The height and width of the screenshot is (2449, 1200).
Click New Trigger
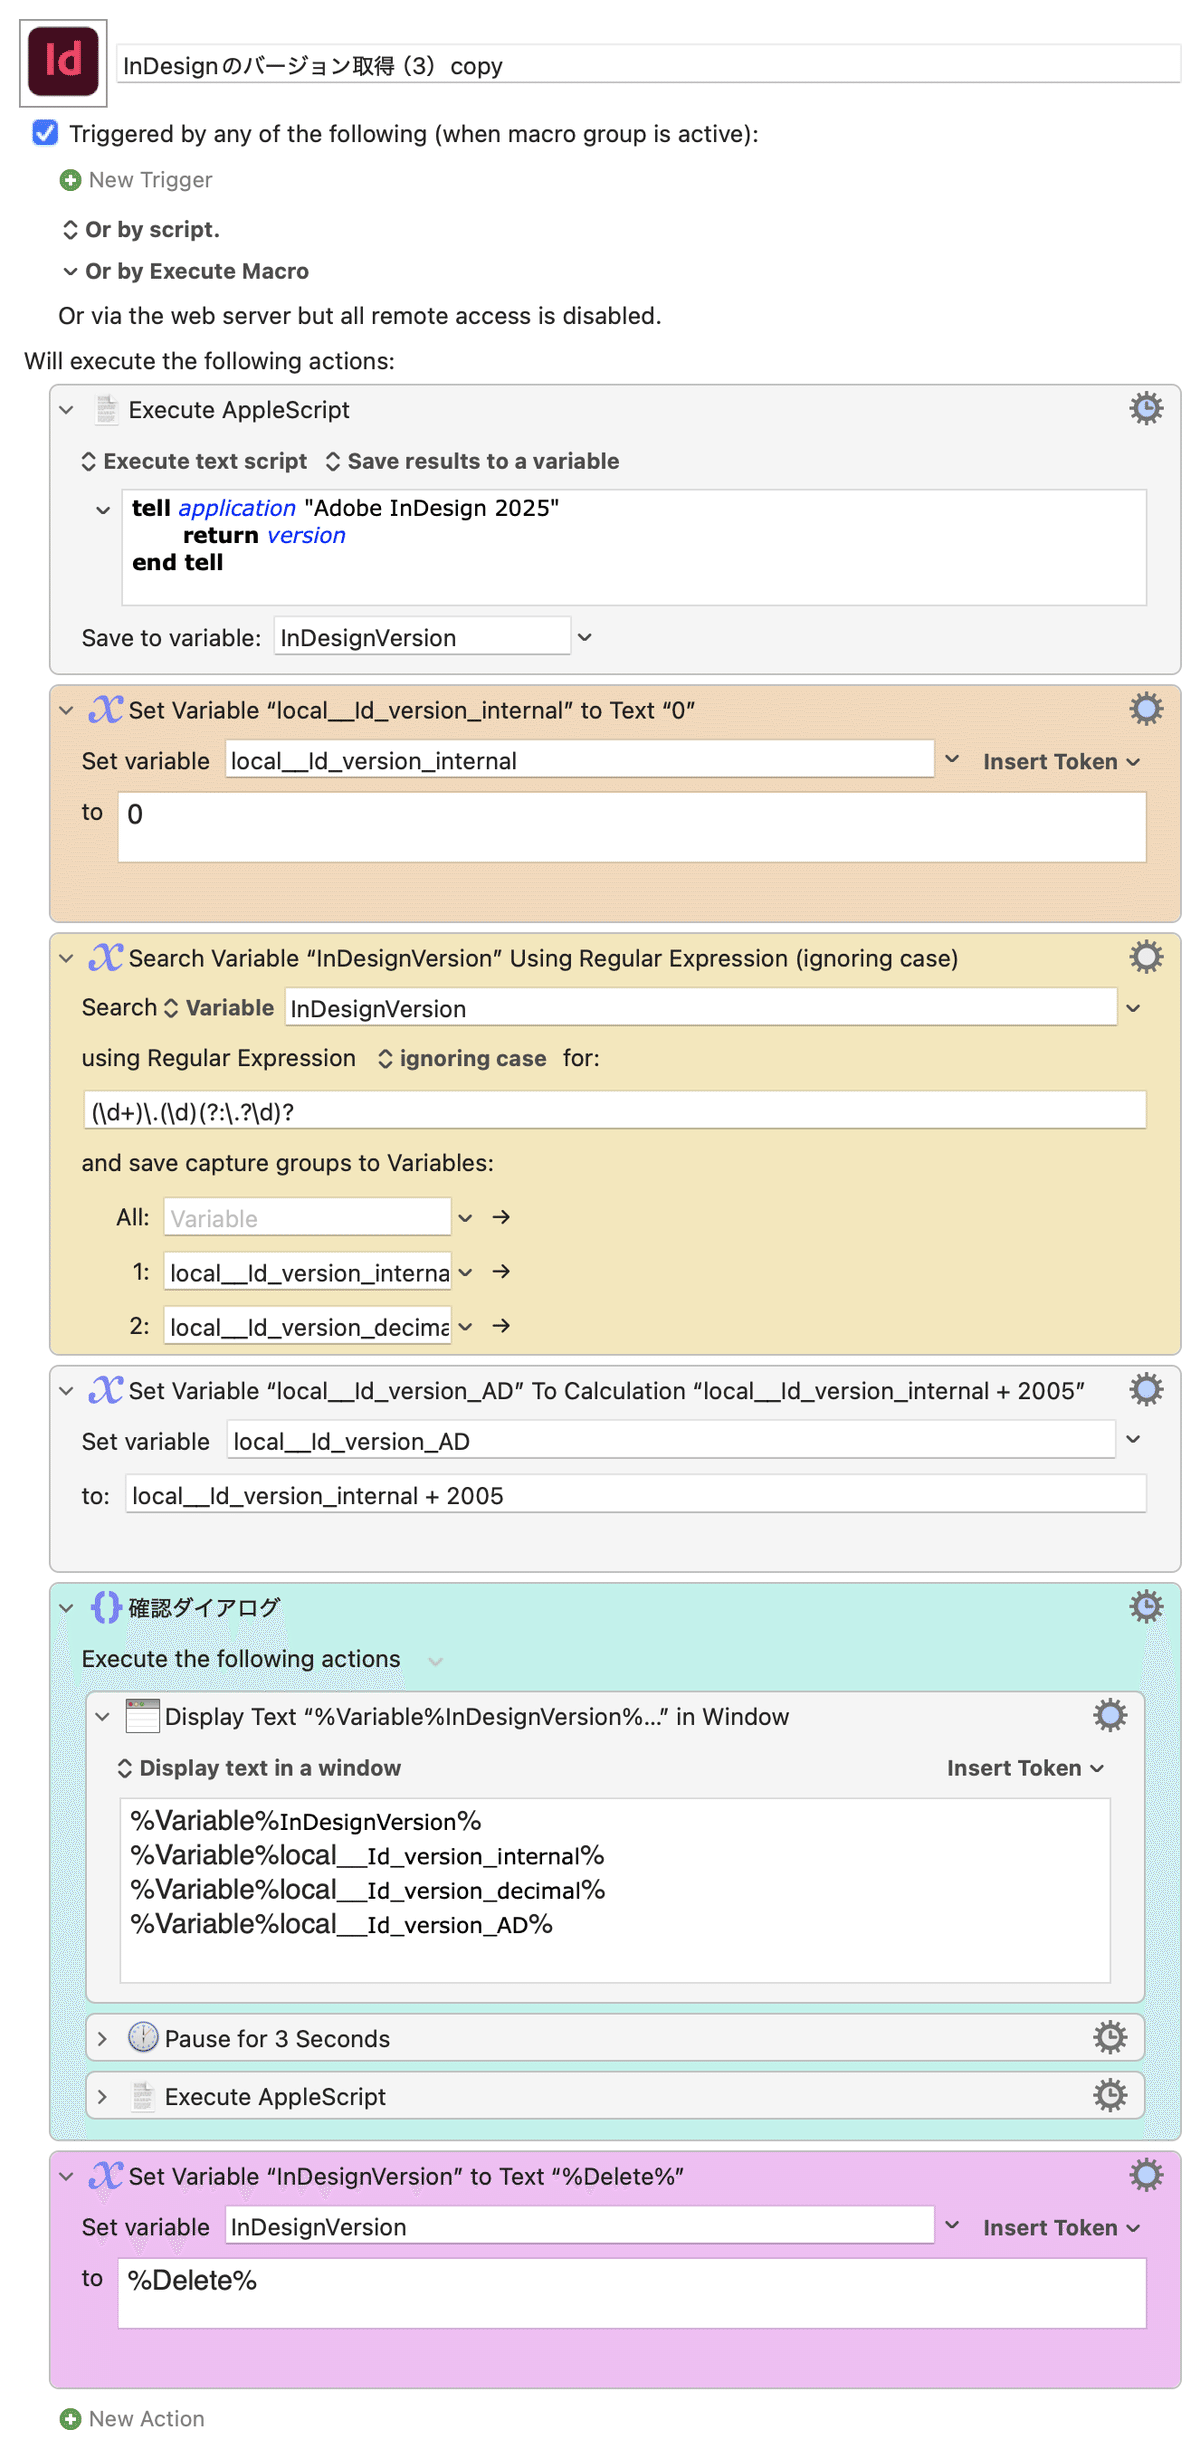click(x=150, y=180)
